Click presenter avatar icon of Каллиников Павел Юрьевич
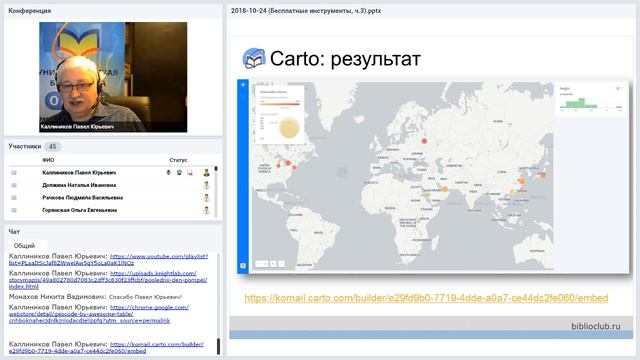The image size is (640, 360). tap(207, 173)
